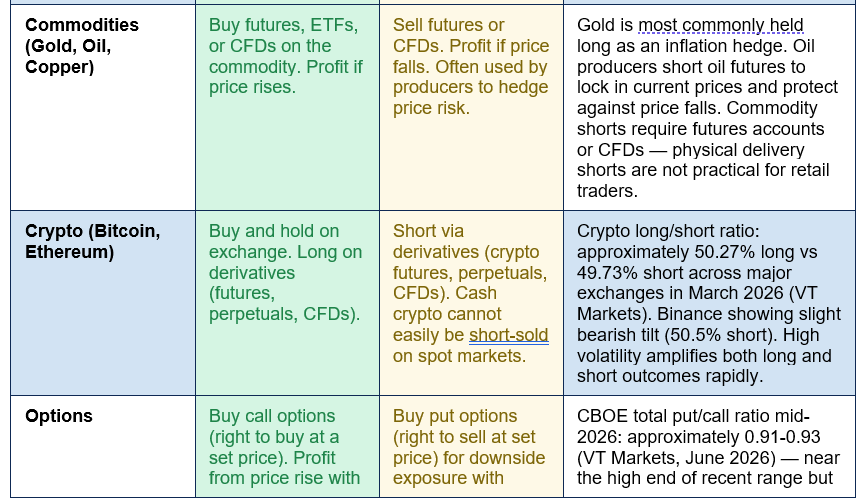The width and height of the screenshot is (862, 501).
Task: Click the underlined phrase 'most commonly held'
Action: [721, 25]
